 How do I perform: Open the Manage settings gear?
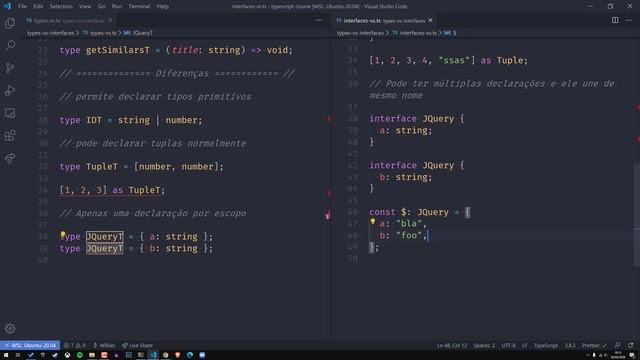tap(10, 328)
